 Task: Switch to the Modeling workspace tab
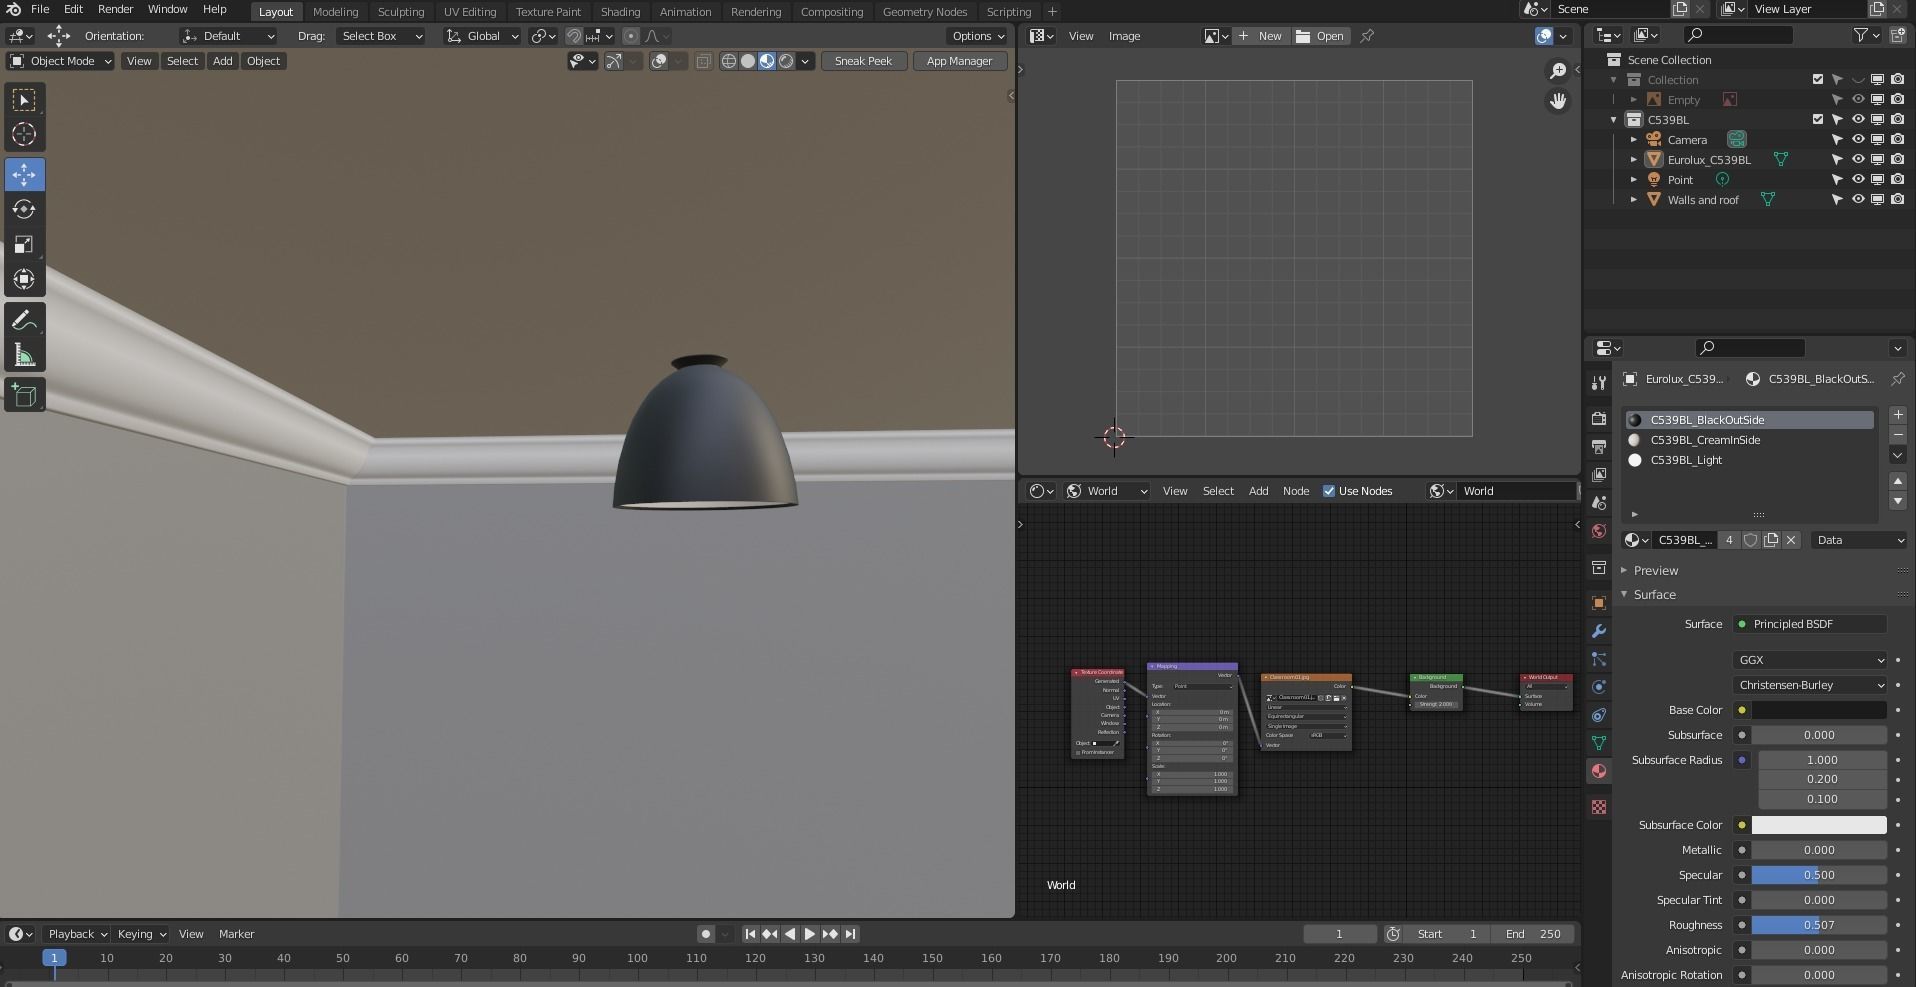click(335, 12)
